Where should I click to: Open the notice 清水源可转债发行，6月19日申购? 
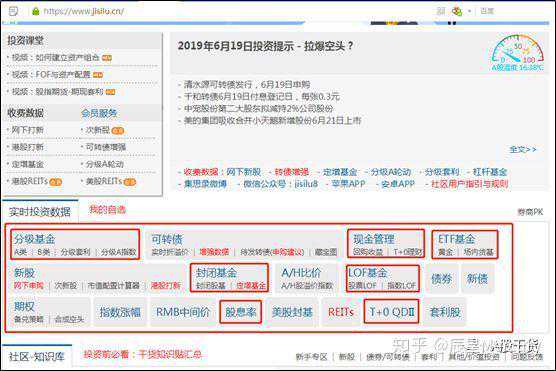(x=247, y=84)
